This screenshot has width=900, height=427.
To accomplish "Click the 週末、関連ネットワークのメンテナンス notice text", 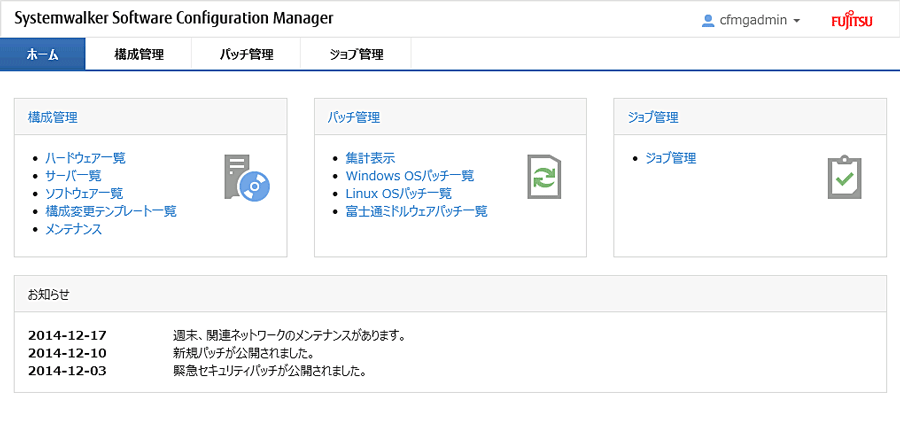I will point(289,336).
